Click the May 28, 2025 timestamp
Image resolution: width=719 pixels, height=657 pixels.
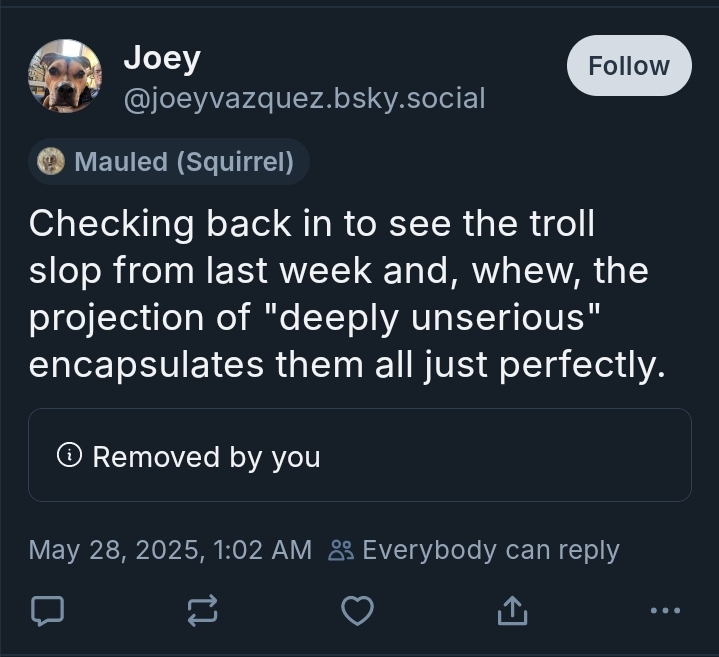pyautogui.click(x=170, y=550)
